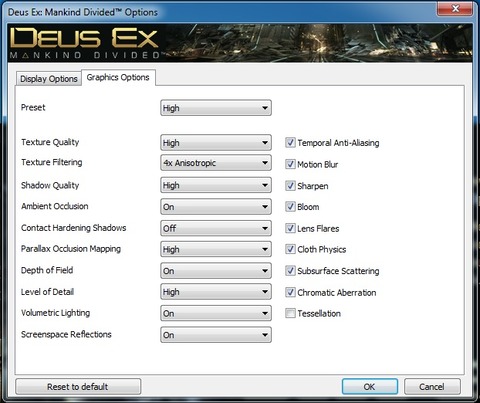Click the Depth of Field label

tap(47, 270)
